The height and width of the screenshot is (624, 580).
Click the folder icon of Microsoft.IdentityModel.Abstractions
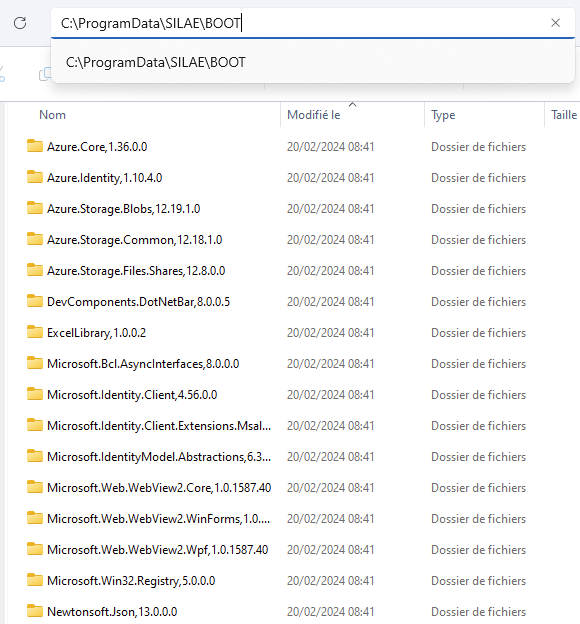click(35, 456)
